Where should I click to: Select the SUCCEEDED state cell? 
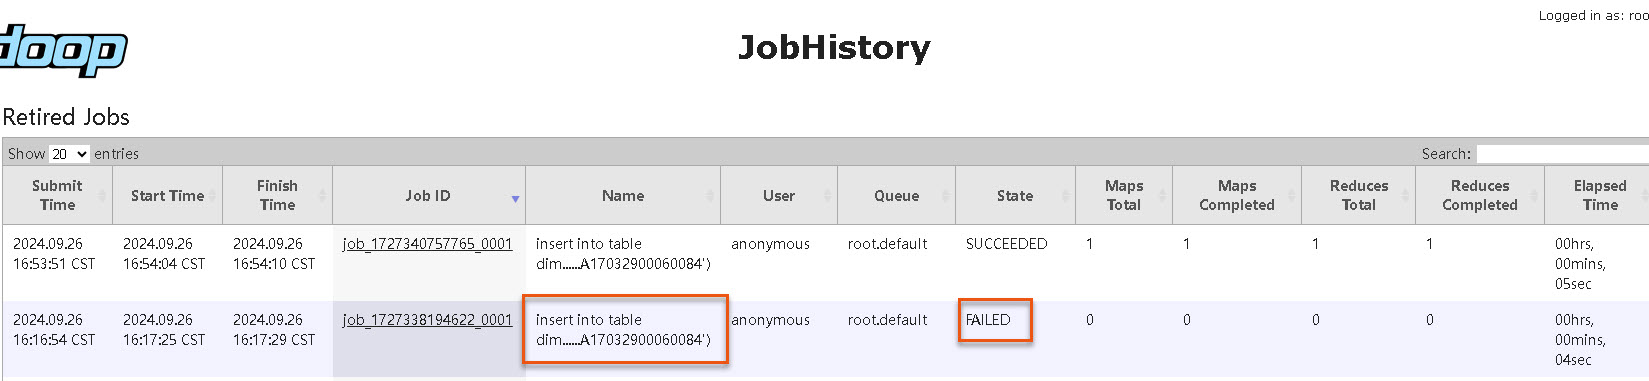(1006, 244)
